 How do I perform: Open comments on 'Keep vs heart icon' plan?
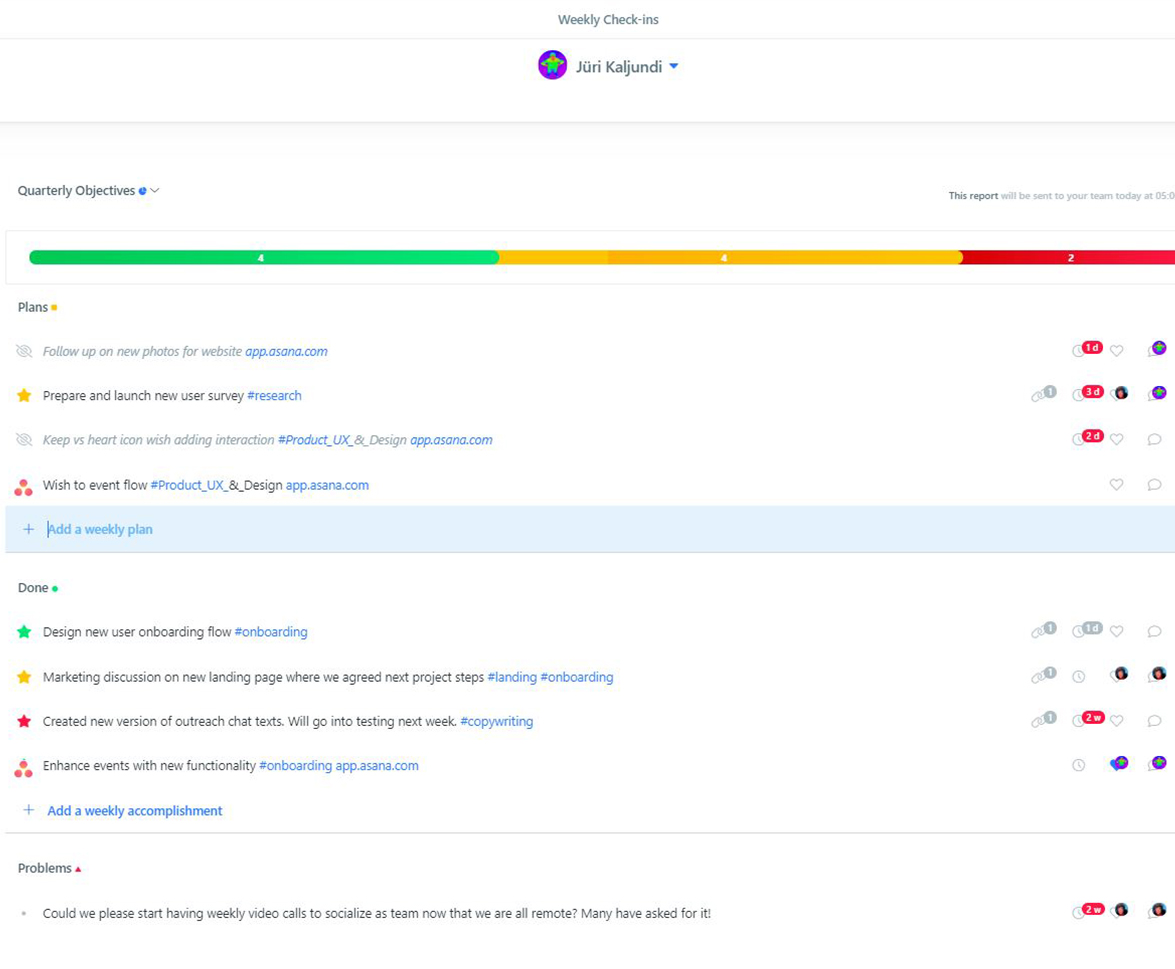pos(1154,439)
